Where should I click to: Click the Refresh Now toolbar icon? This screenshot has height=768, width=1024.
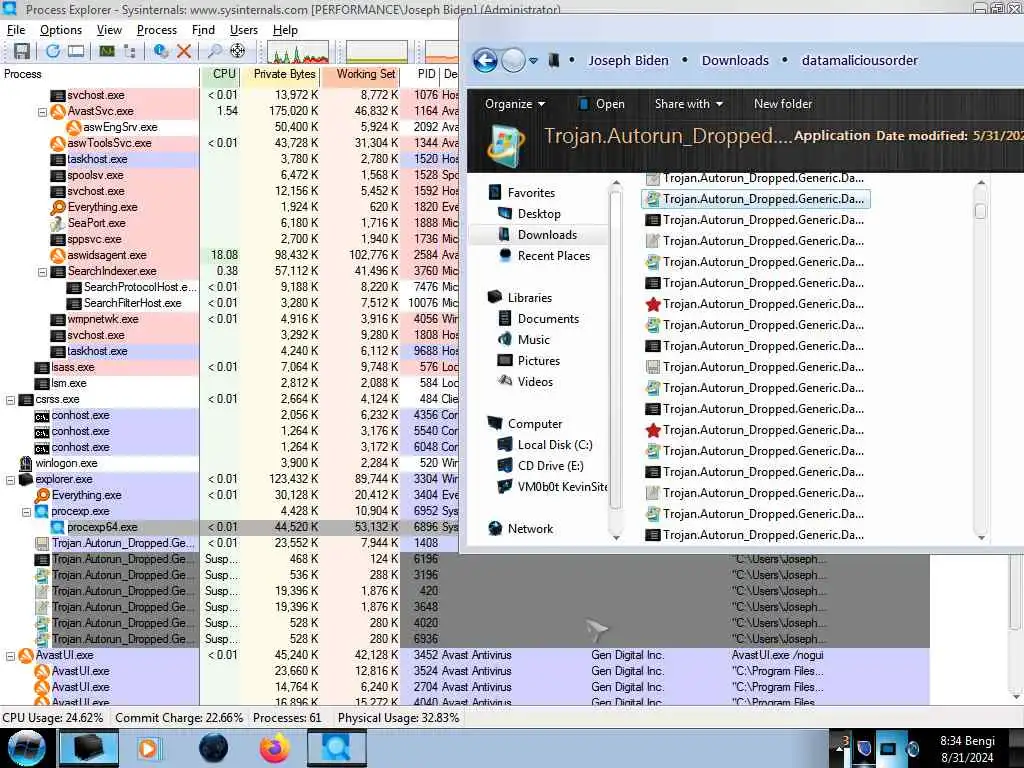(52, 51)
